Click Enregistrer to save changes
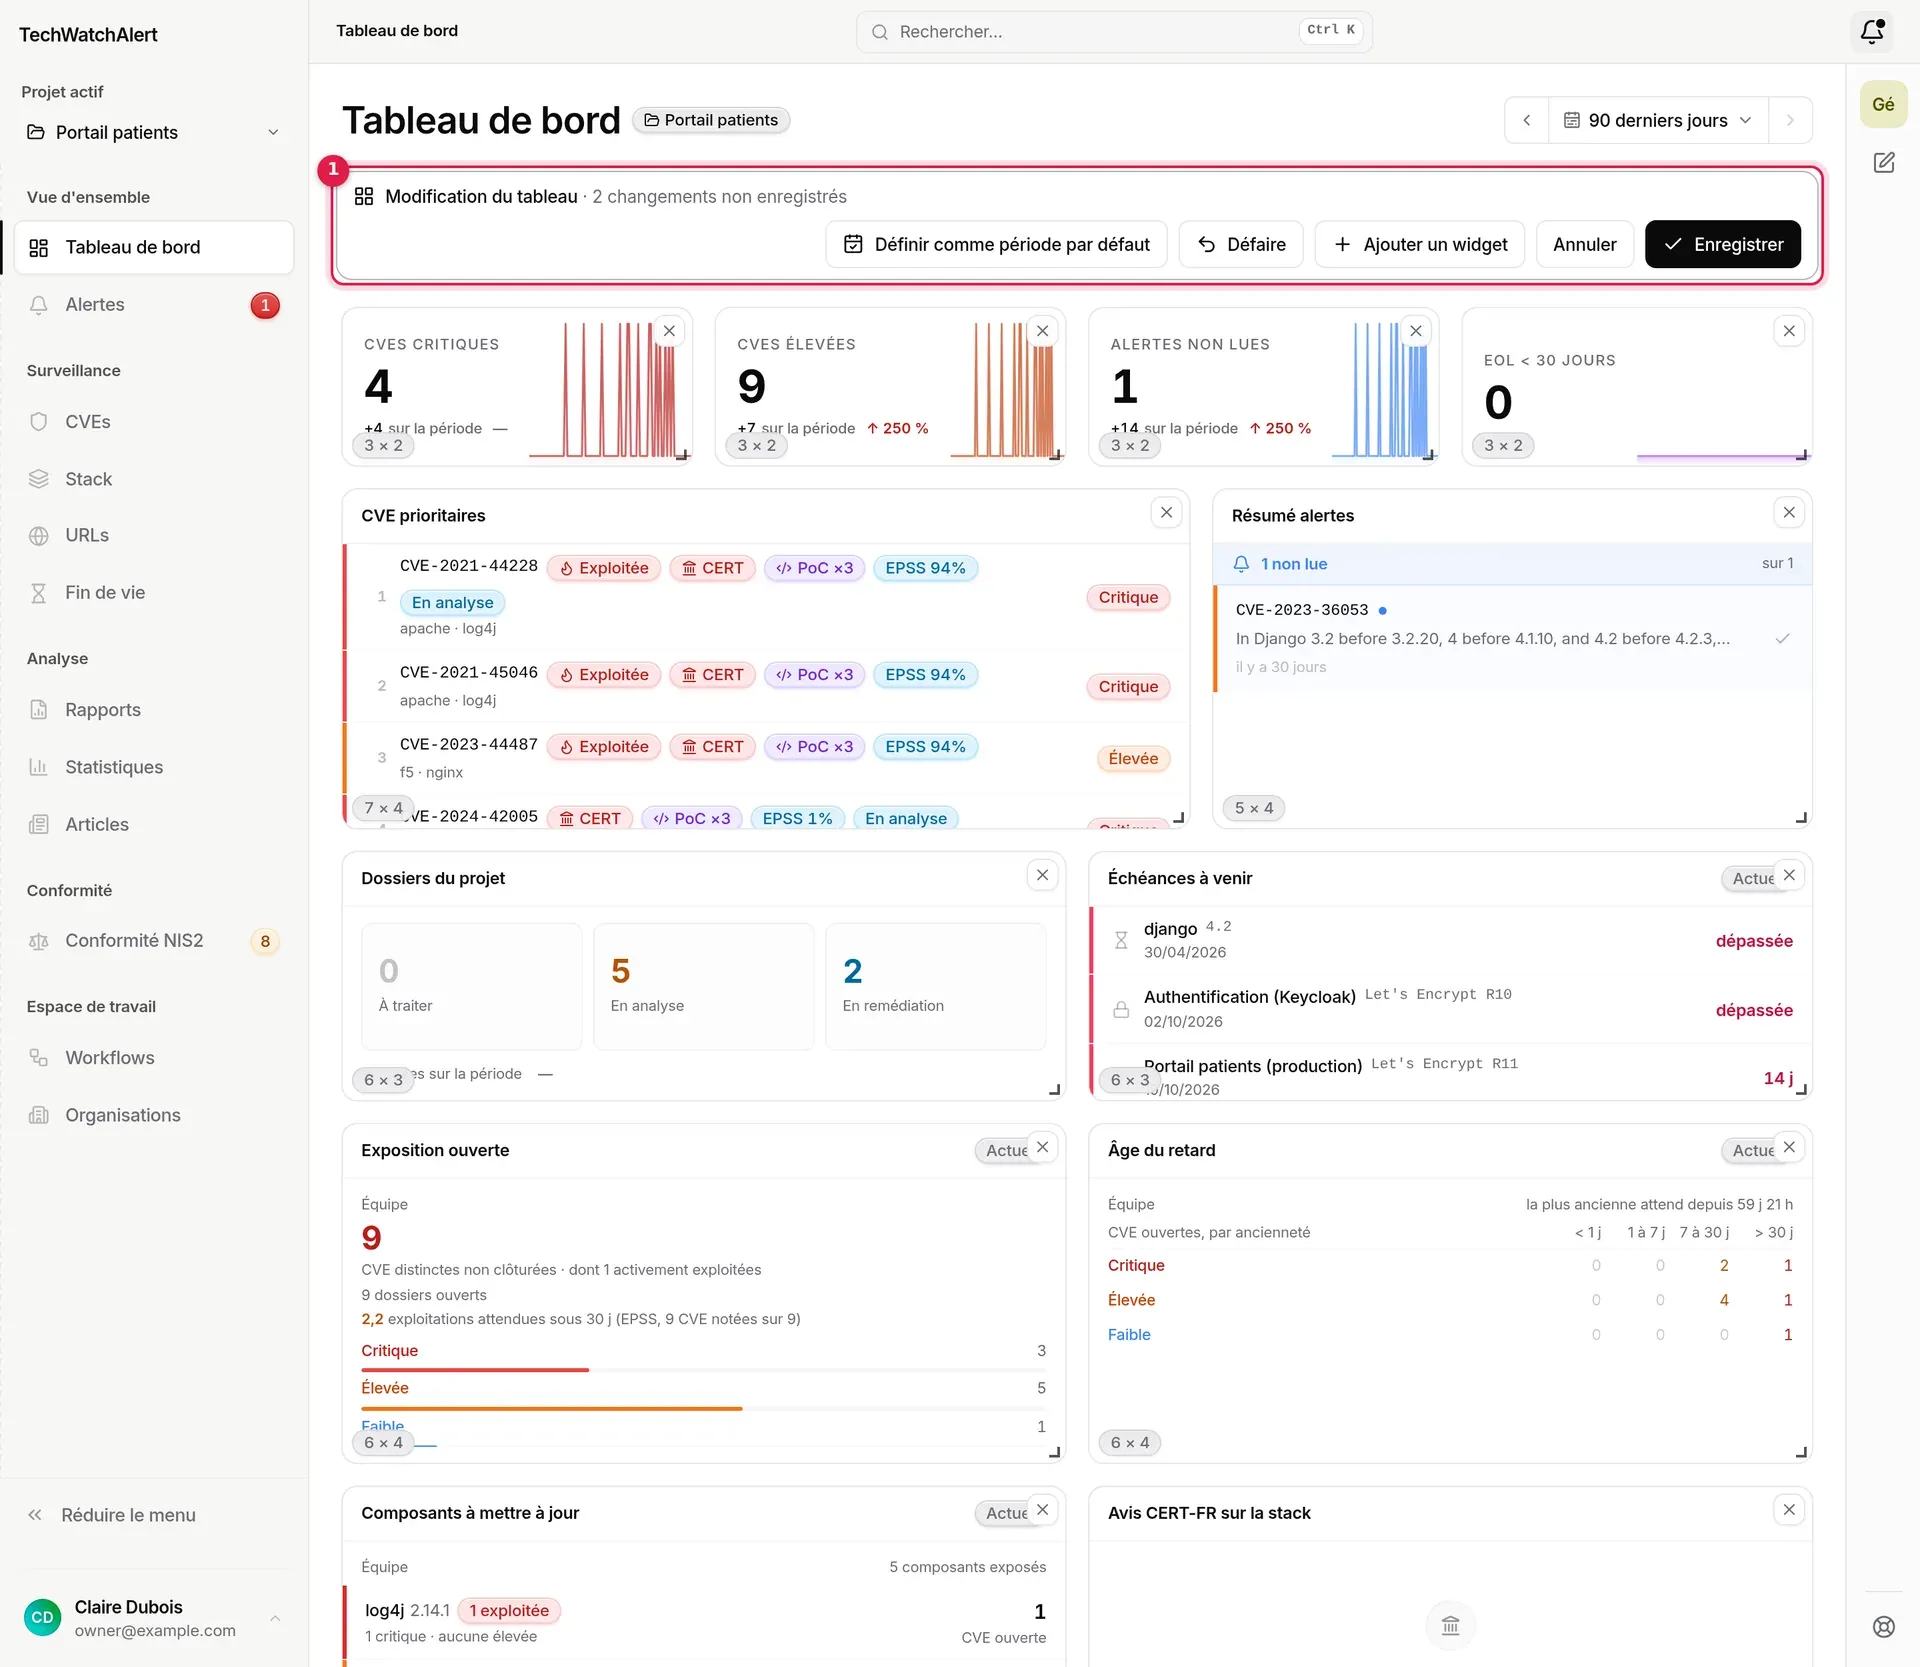 pos(1722,244)
